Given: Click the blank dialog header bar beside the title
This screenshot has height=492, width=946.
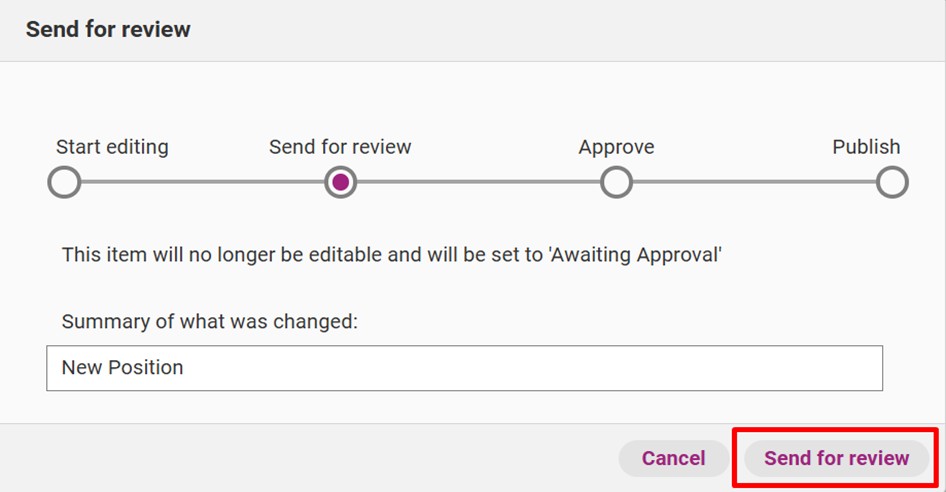Looking at the screenshot, I should point(567,30).
